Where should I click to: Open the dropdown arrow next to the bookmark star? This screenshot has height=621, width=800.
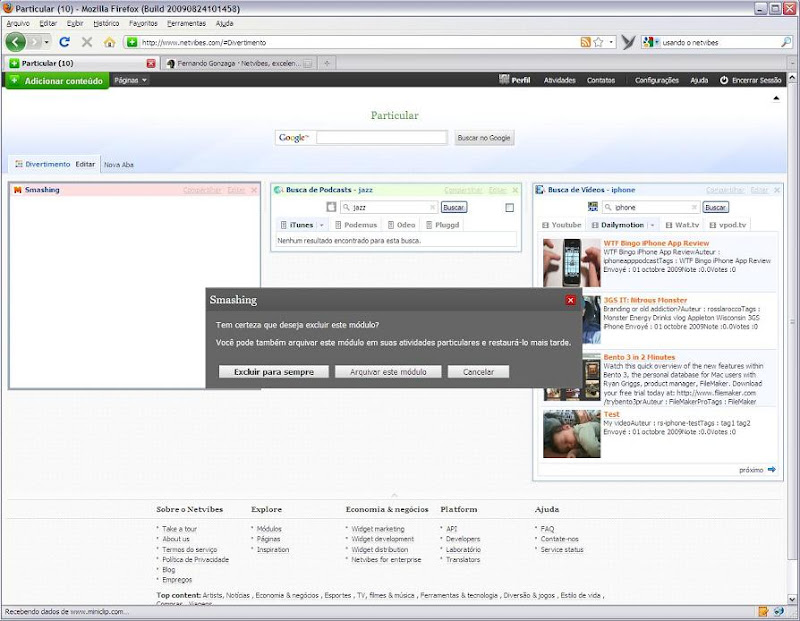pyautogui.click(x=611, y=42)
